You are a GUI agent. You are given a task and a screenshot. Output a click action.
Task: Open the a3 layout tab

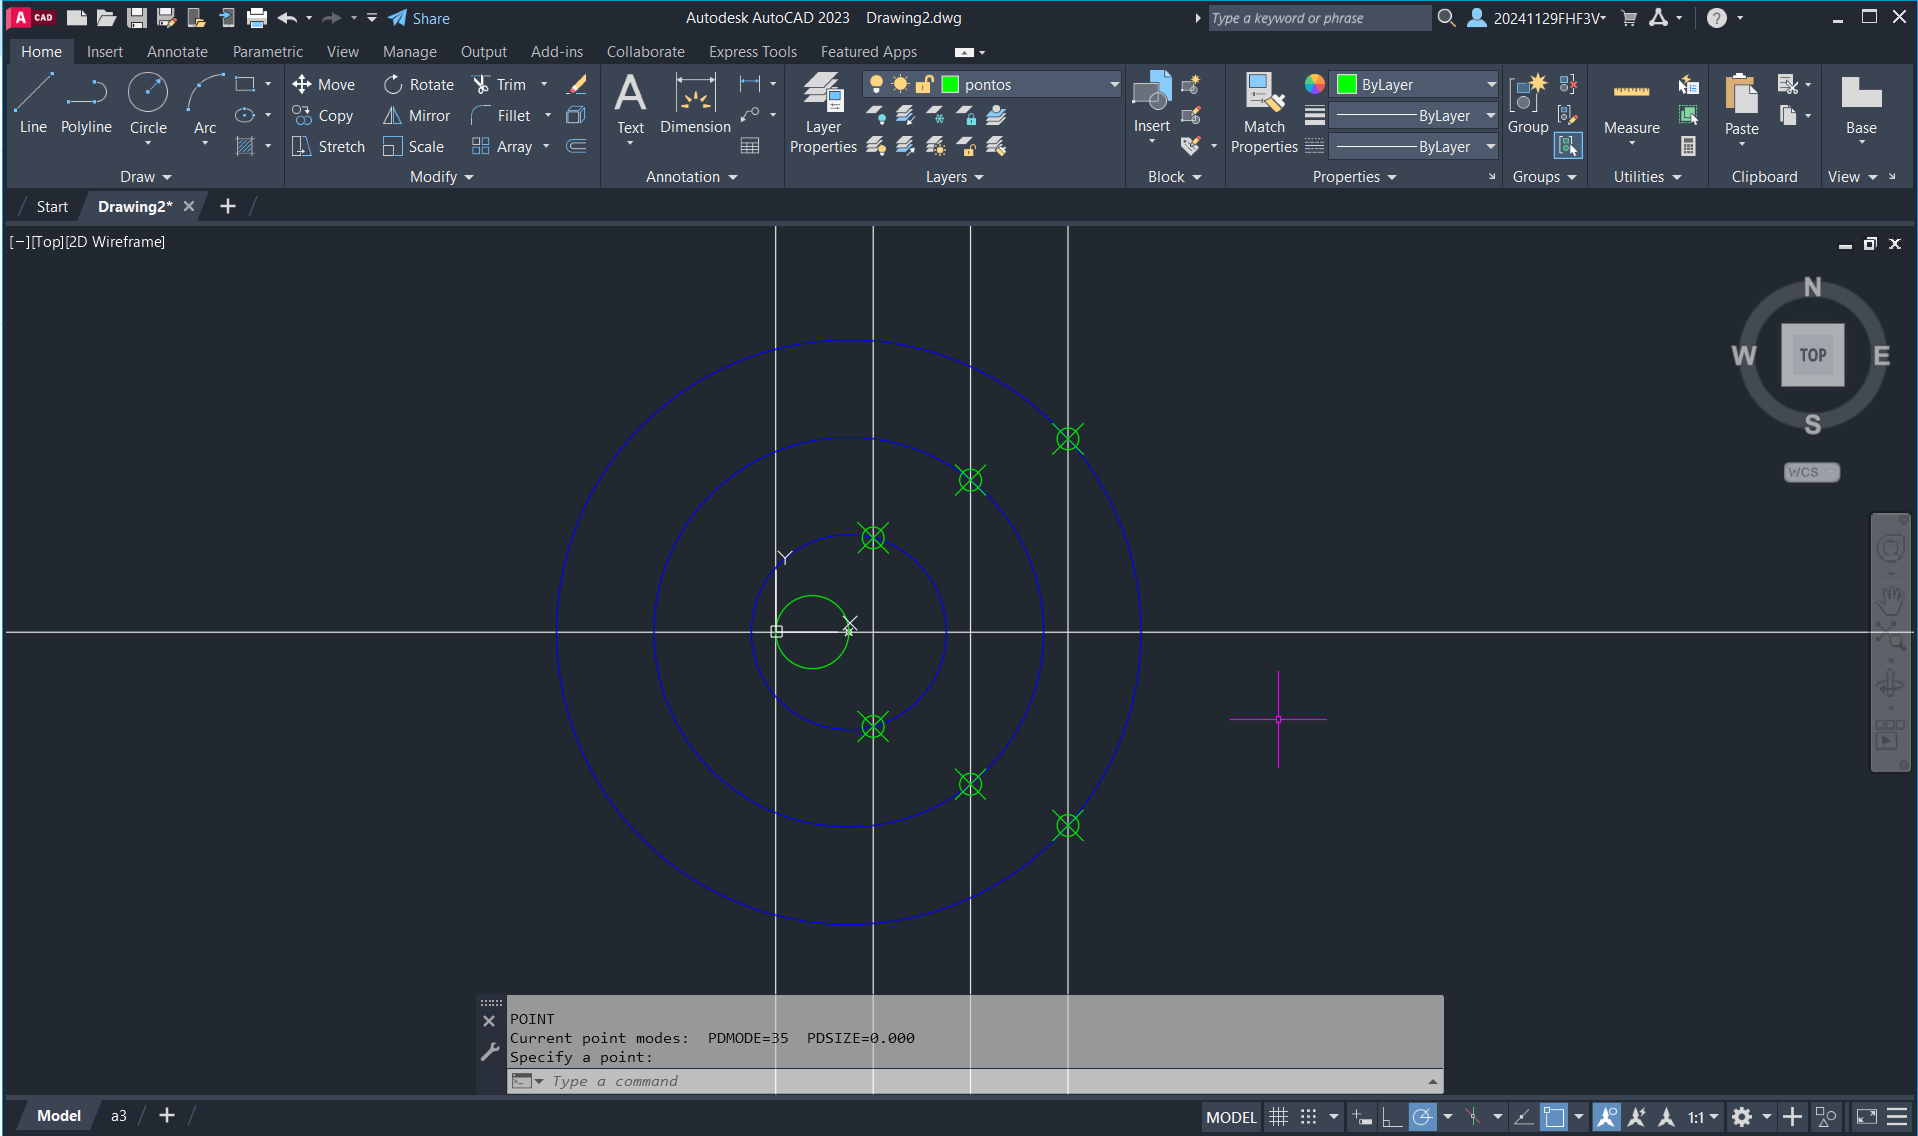click(x=118, y=1116)
